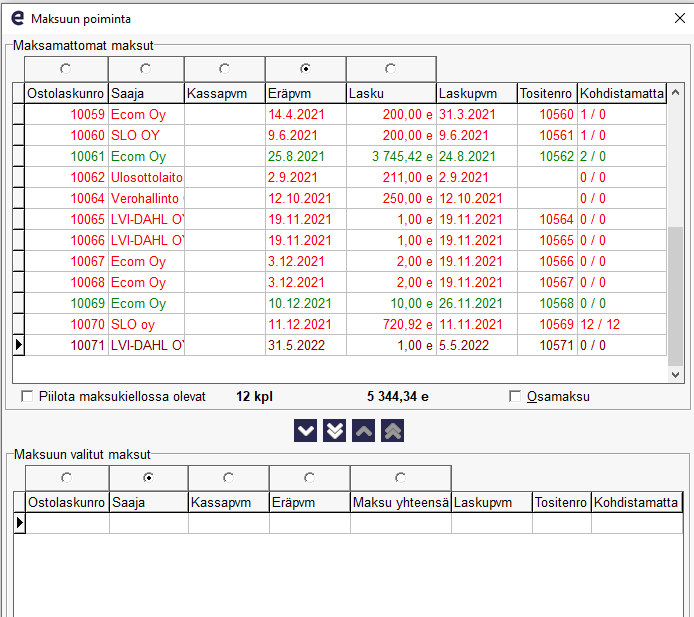Click total sum 5 344,34 e
The width and height of the screenshot is (694, 617).
(397, 396)
